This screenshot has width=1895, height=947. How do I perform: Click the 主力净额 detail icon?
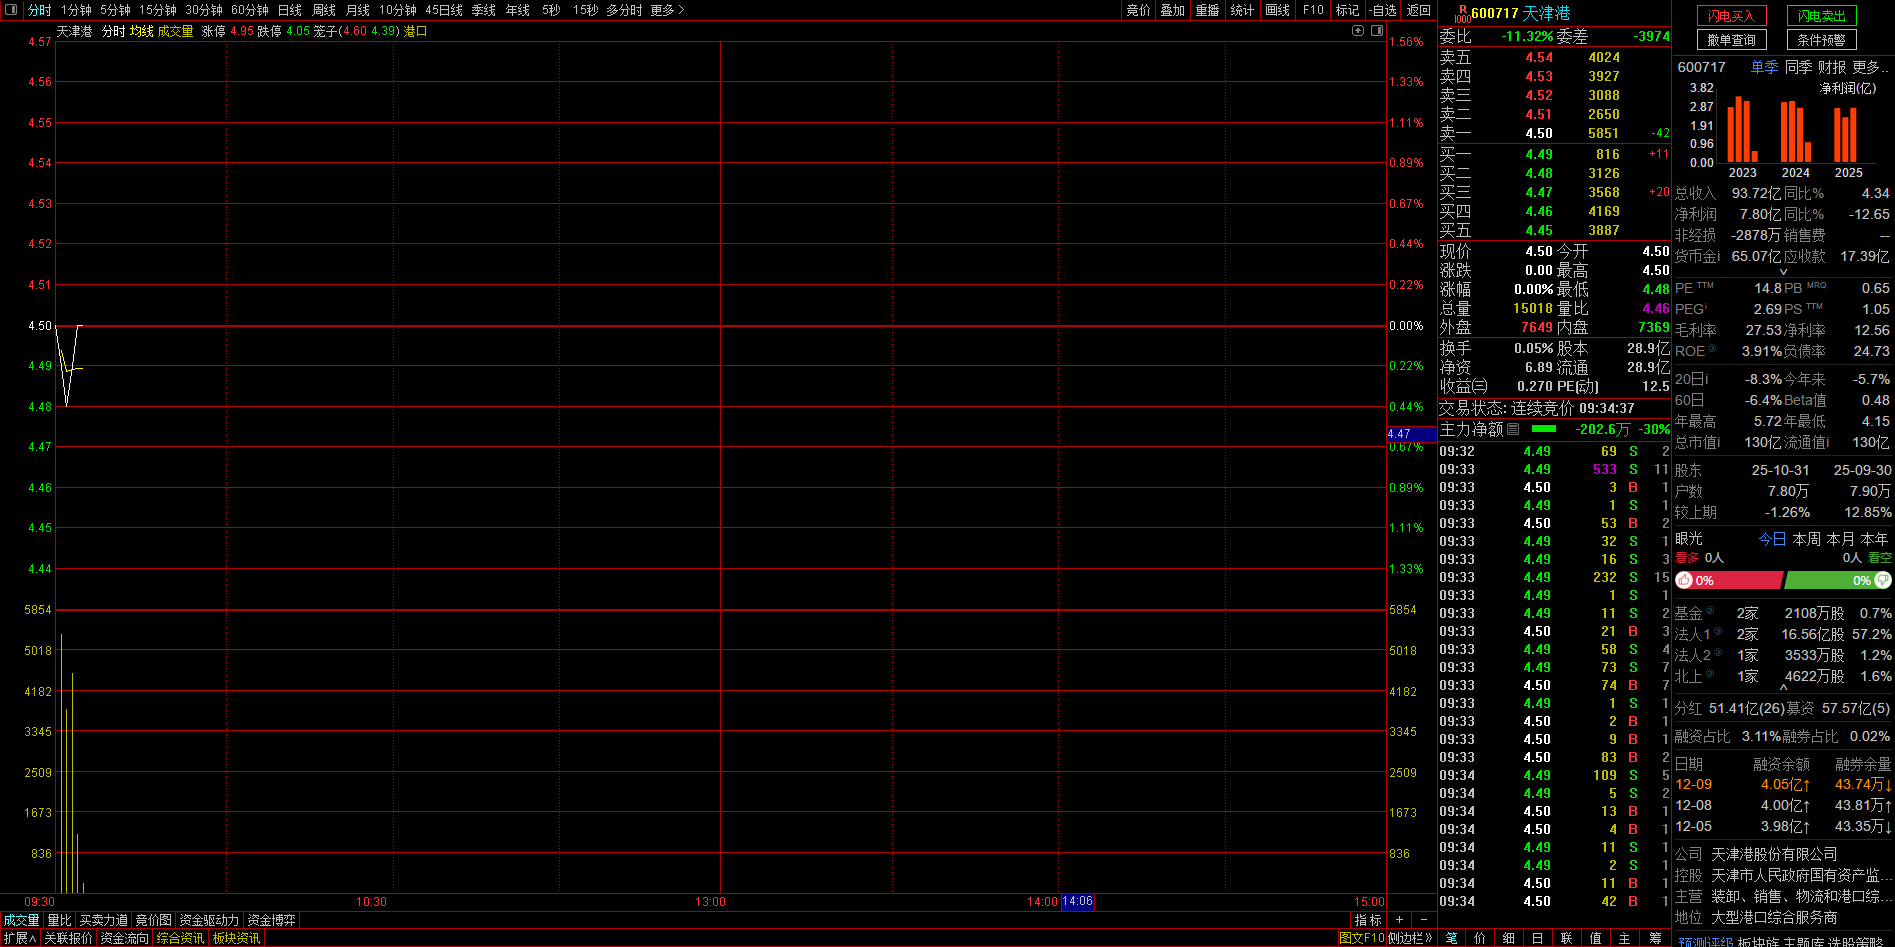click(1513, 429)
